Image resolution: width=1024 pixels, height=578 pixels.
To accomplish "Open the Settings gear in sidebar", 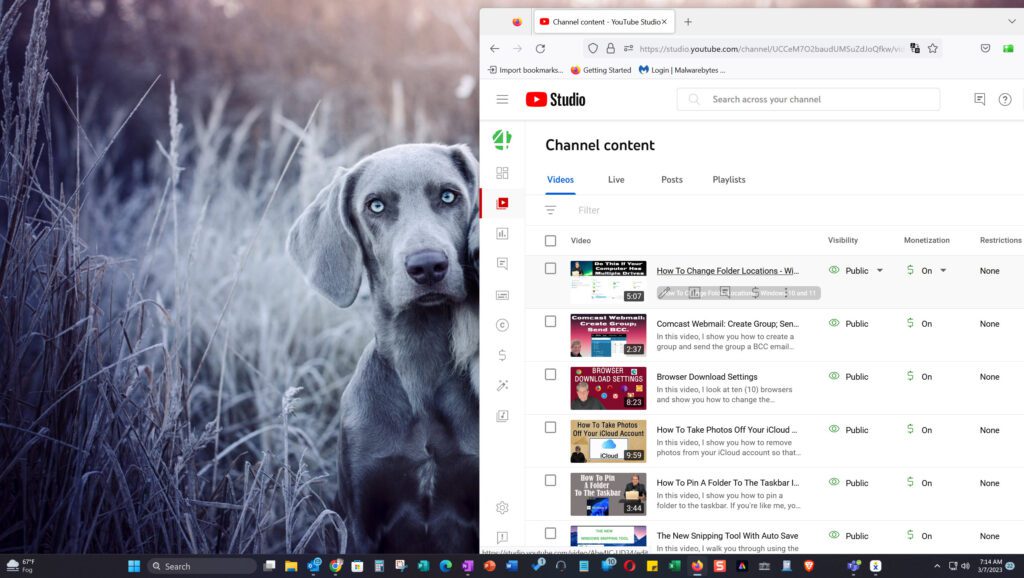I will (502, 507).
